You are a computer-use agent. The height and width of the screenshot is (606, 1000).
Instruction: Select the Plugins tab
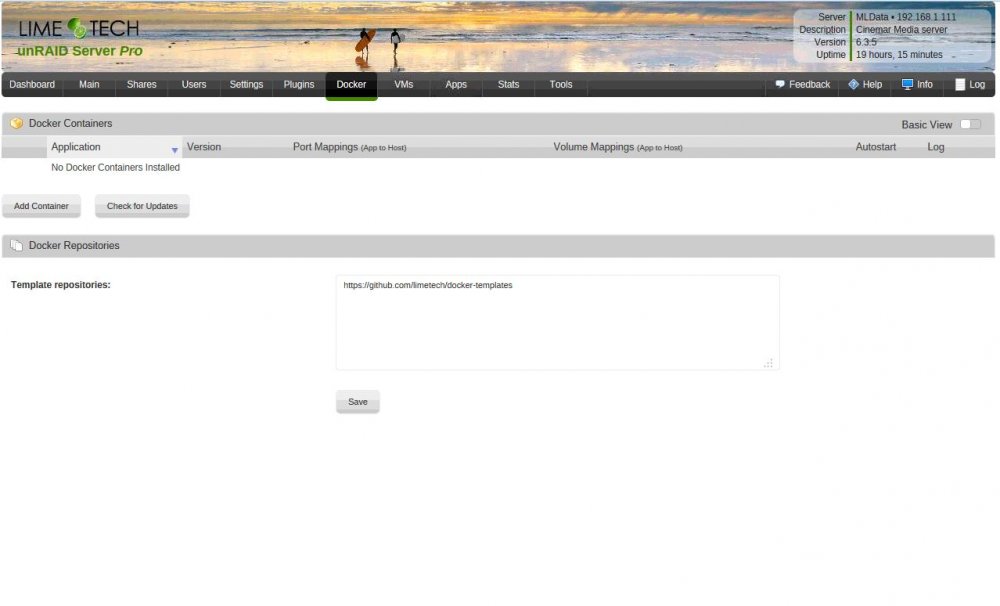(x=299, y=85)
